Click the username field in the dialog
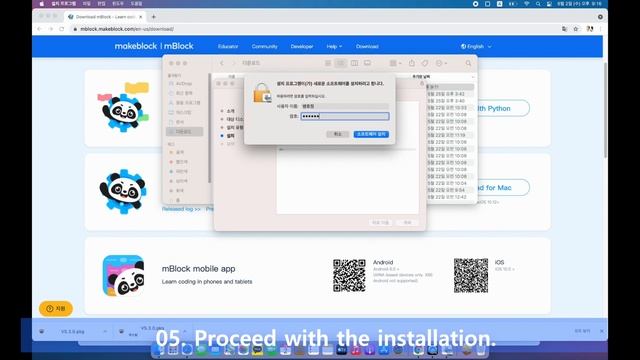Image resolution: width=640 pixels, height=360 pixels. pyautogui.click(x=345, y=106)
